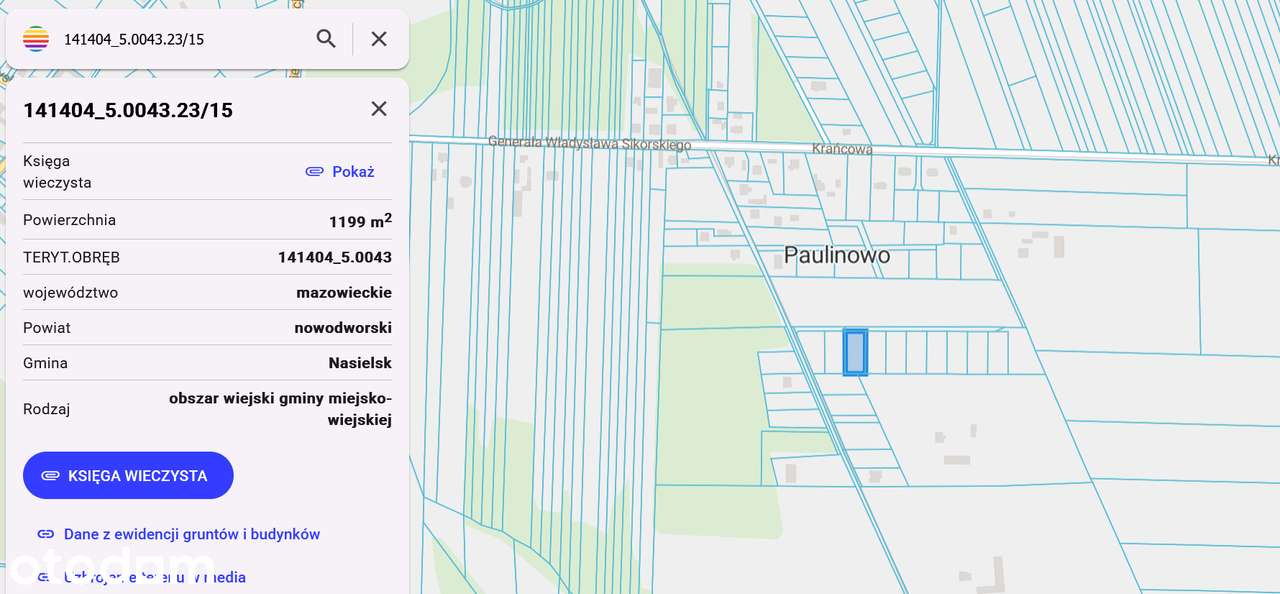Screen dimensions: 1280x594
Task: Click the województwo value mazowieckie
Action: tap(344, 293)
